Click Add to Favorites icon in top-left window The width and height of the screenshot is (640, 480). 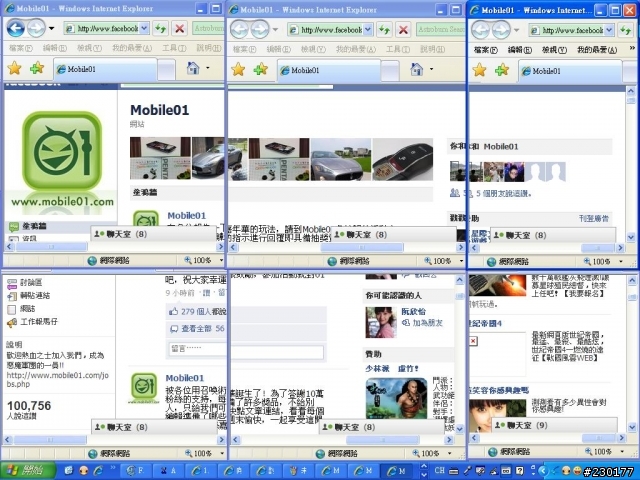pyautogui.click(x=37, y=68)
